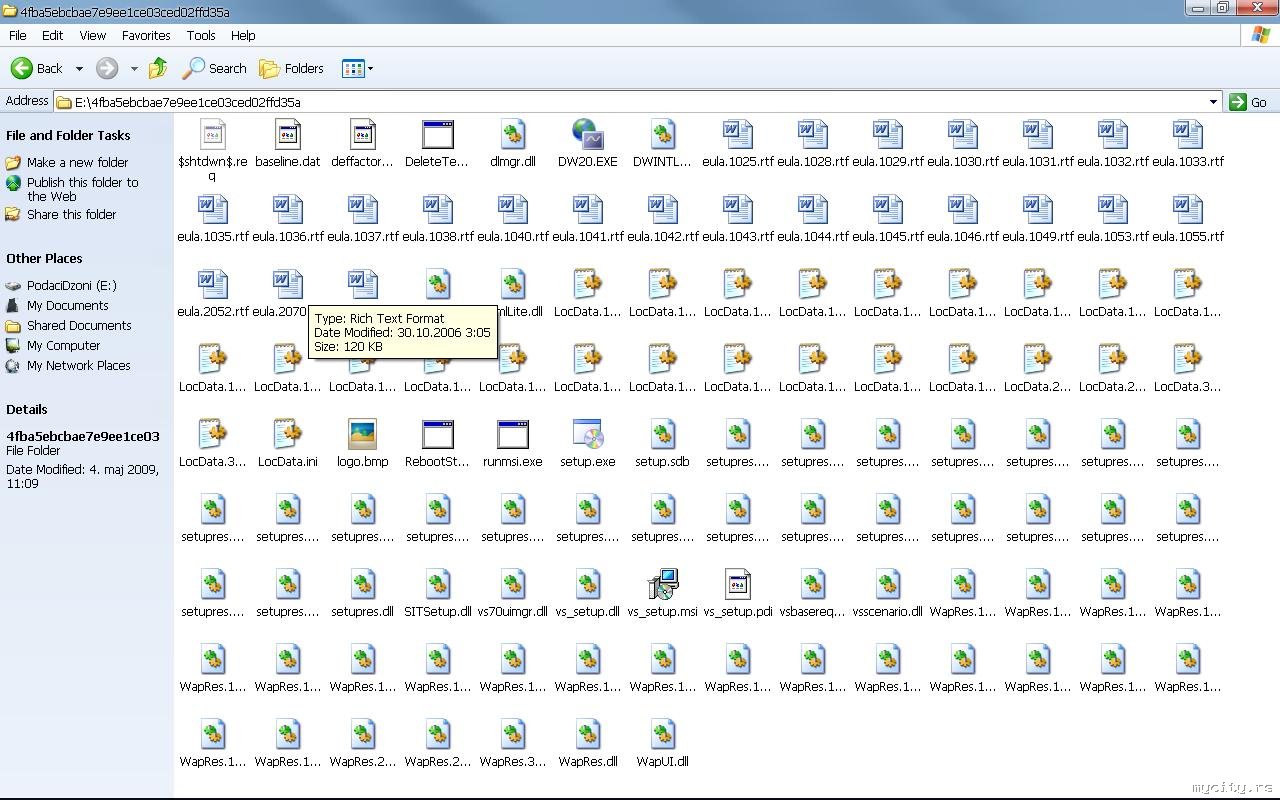Viewport: 1280px width, 800px height.
Task: Expand the address bar dropdown
Action: coord(1213,102)
